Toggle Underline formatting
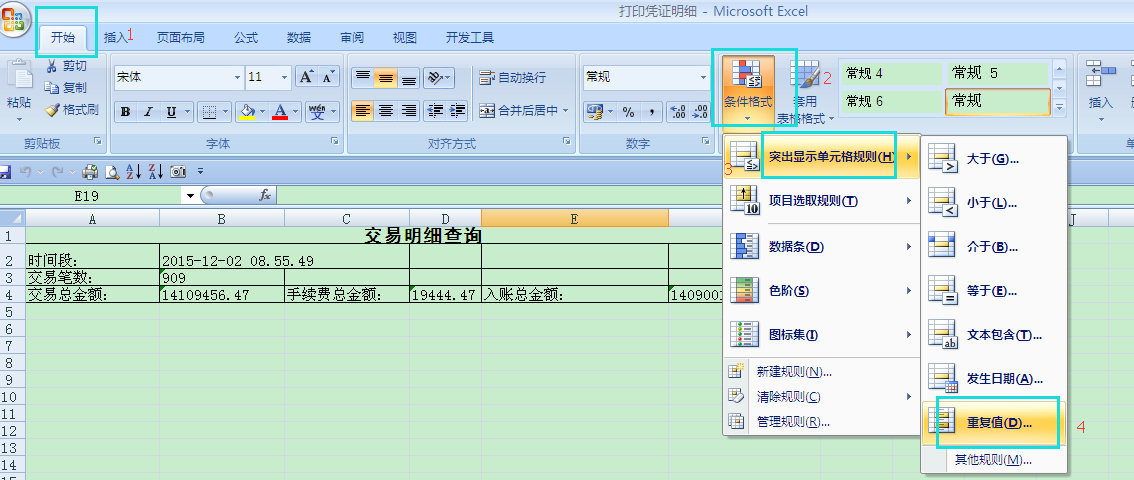Viewport: 1134px width, 480px height. click(171, 111)
